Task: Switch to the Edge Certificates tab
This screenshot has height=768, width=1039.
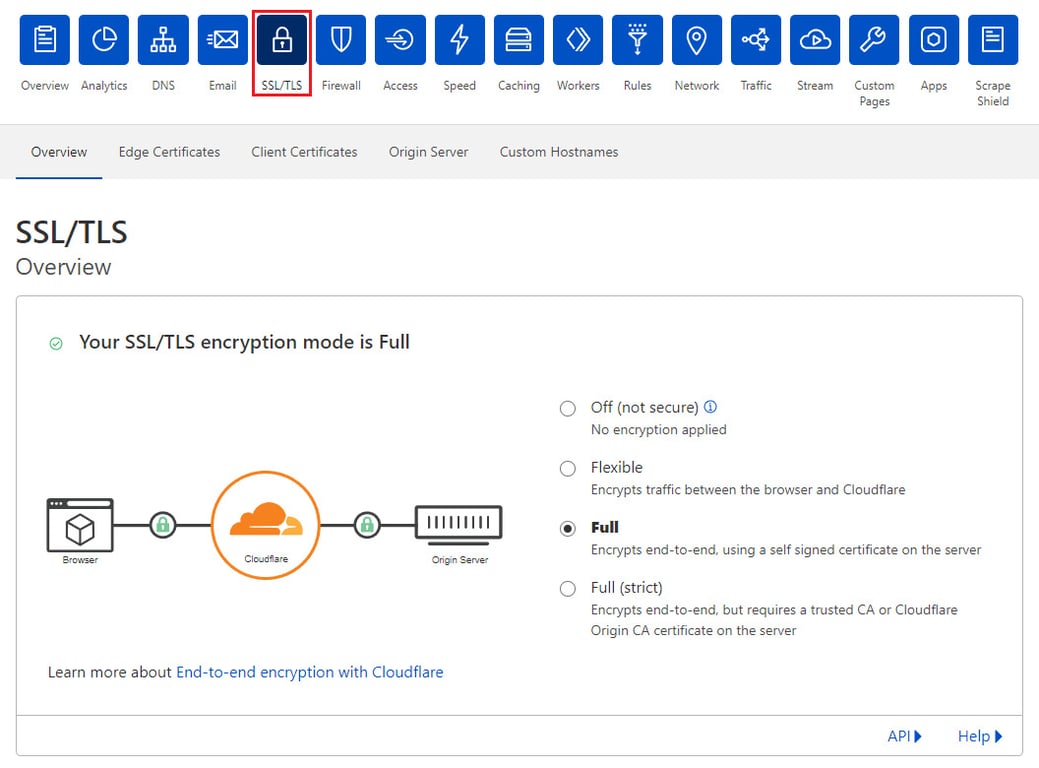Action: pos(169,152)
